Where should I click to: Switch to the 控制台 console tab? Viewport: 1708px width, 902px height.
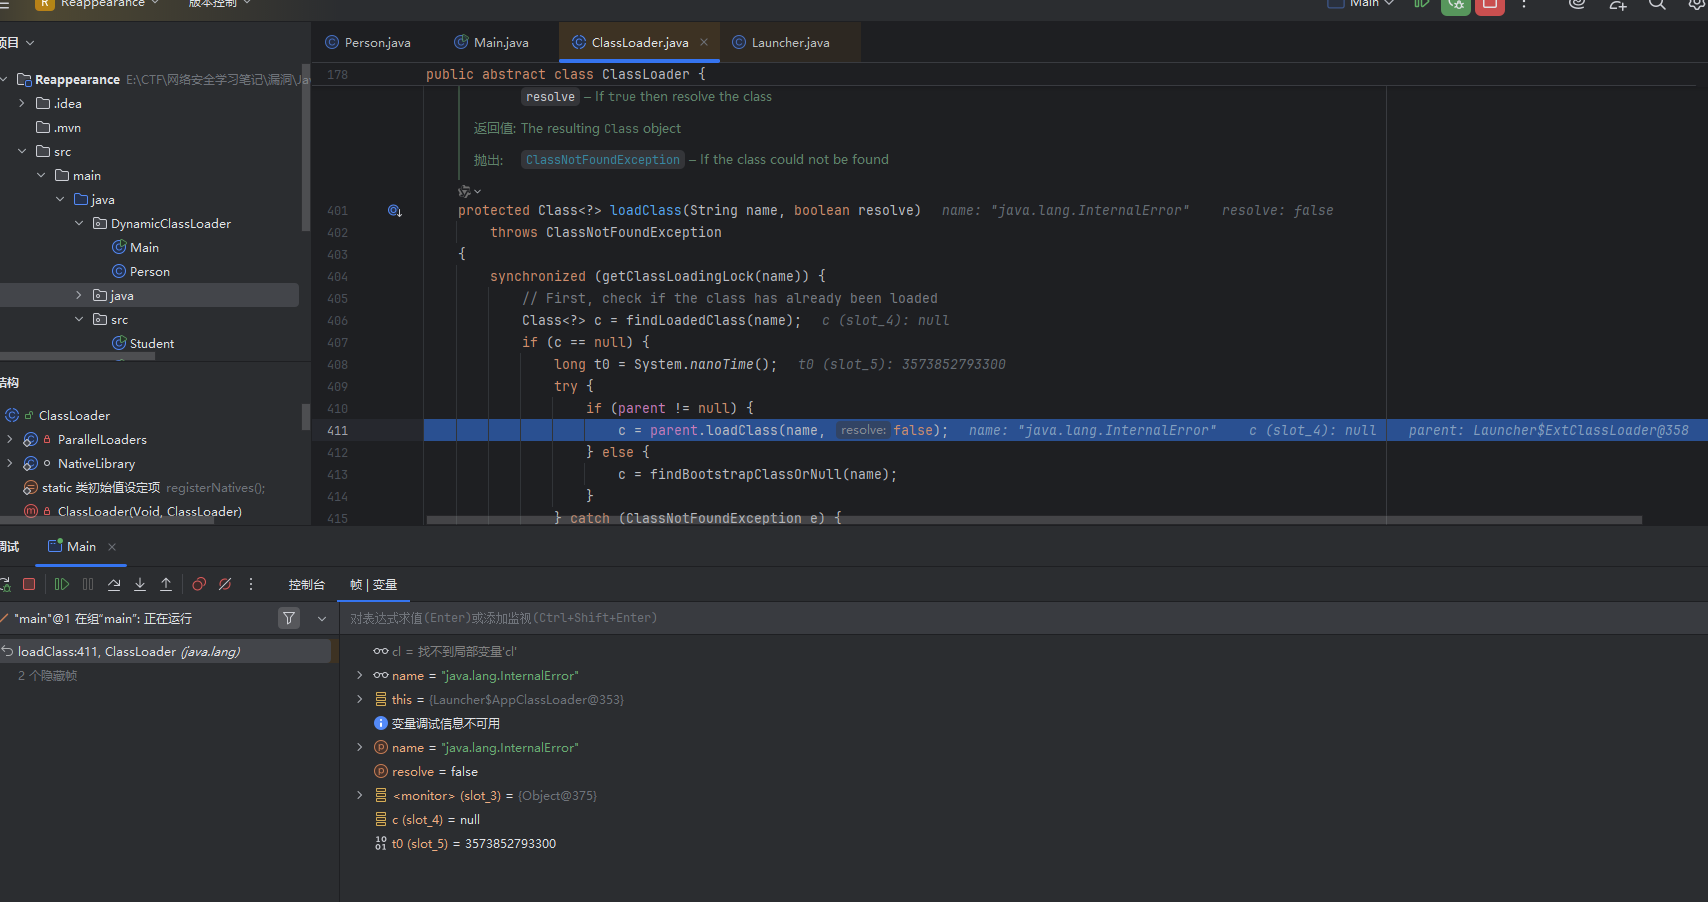[x=306, y=585]
